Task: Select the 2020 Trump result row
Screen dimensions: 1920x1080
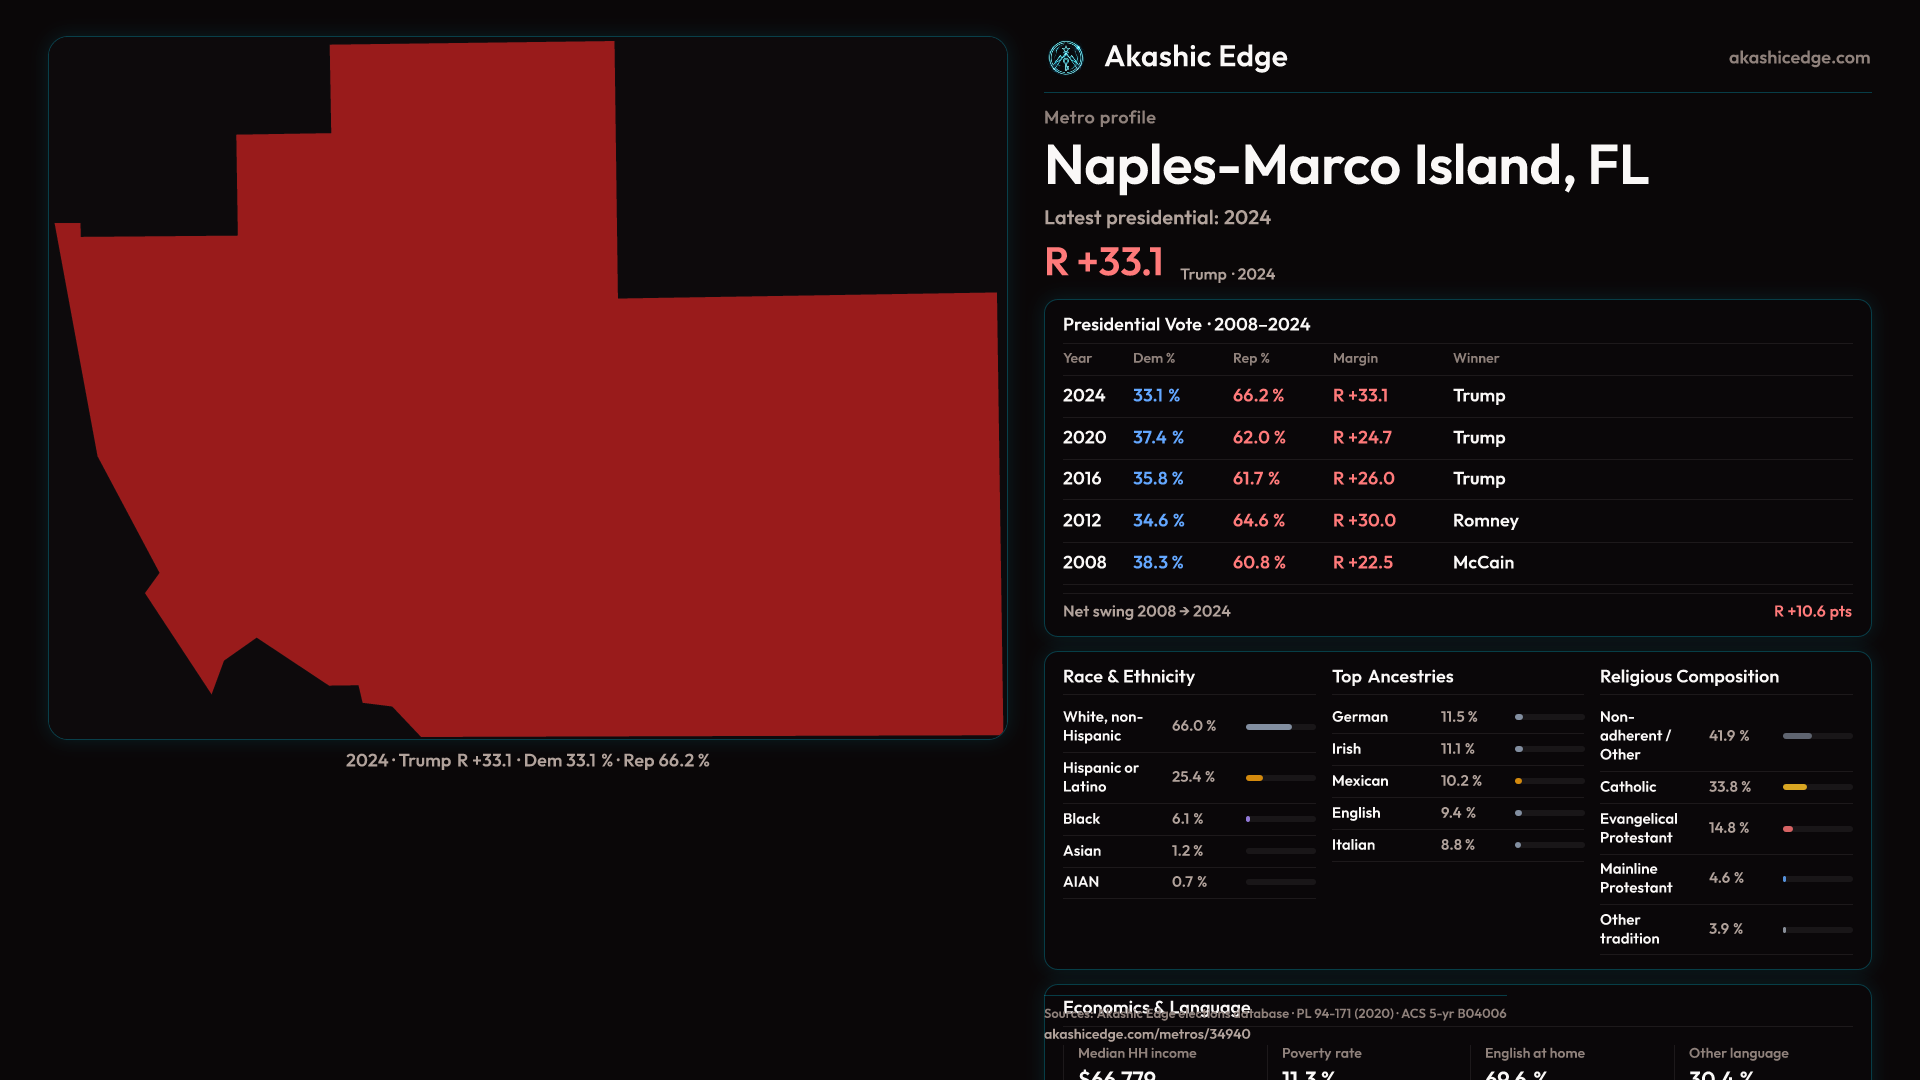Action: click(x=1456, y=438)
